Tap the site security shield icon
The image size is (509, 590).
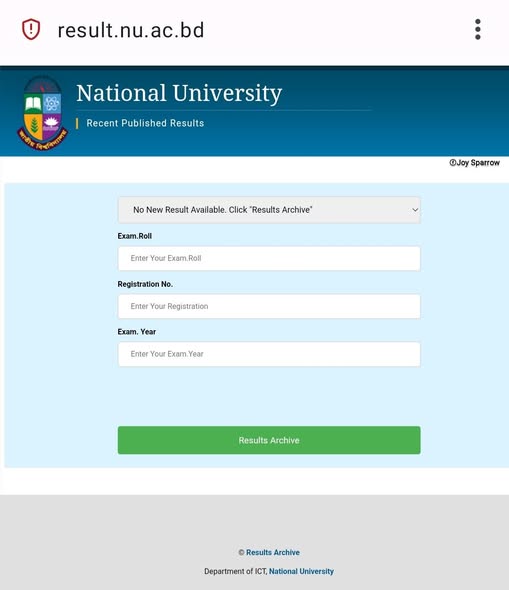point(31,29)
